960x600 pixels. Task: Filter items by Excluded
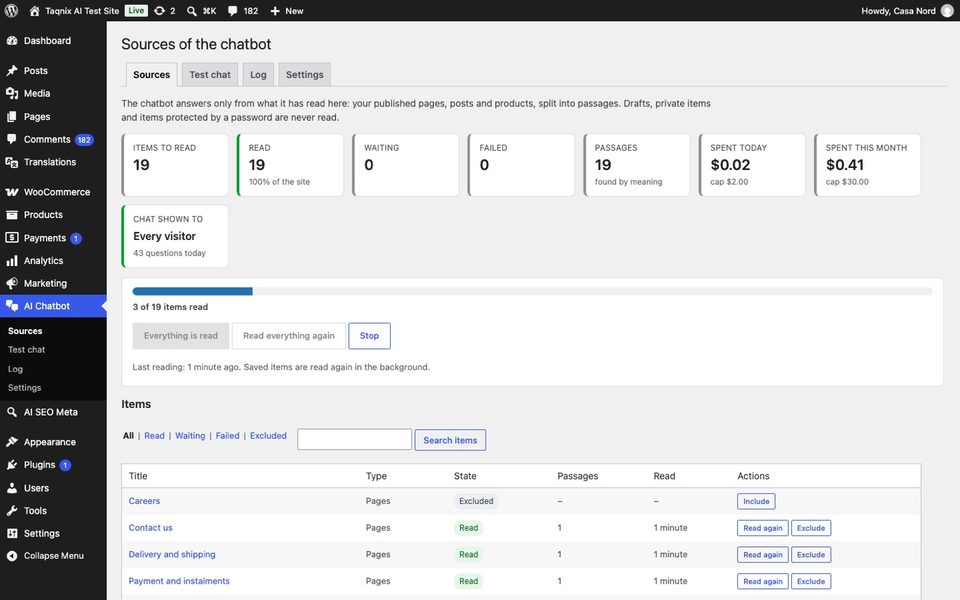pos(268,436)
